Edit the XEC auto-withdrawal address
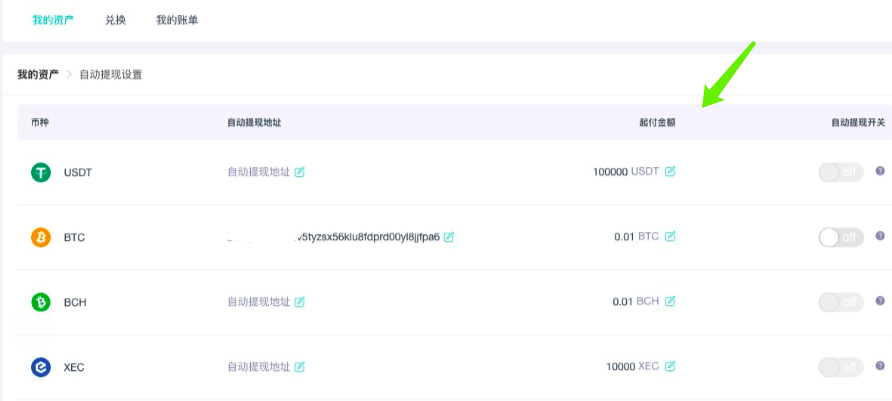Screen dimensions: 892x401 [x=299, y=367]
